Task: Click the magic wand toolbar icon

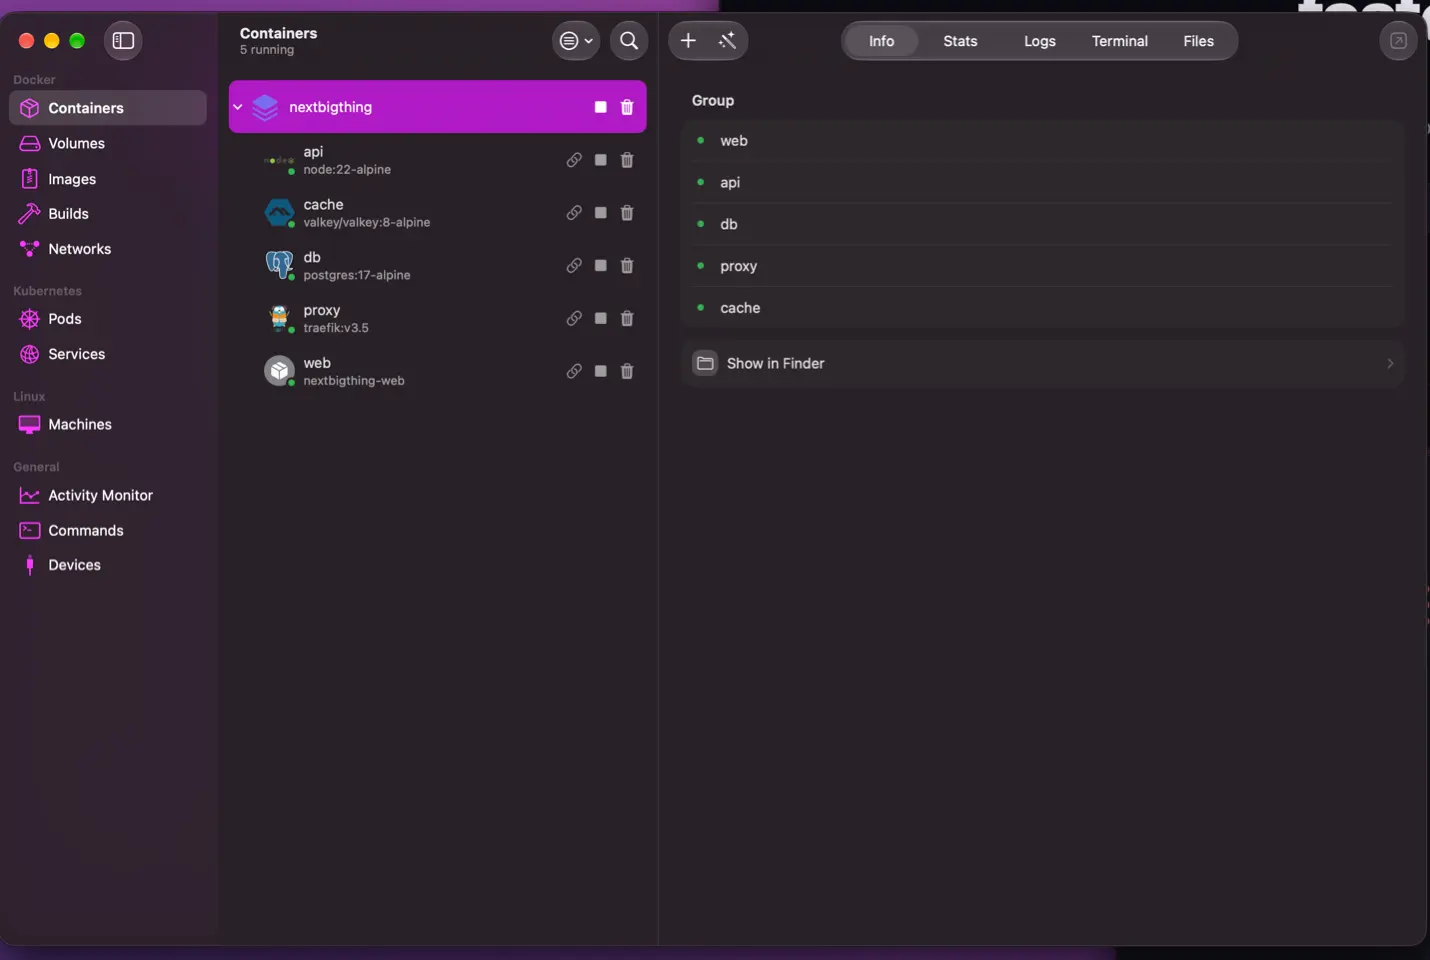Action: 727,41
